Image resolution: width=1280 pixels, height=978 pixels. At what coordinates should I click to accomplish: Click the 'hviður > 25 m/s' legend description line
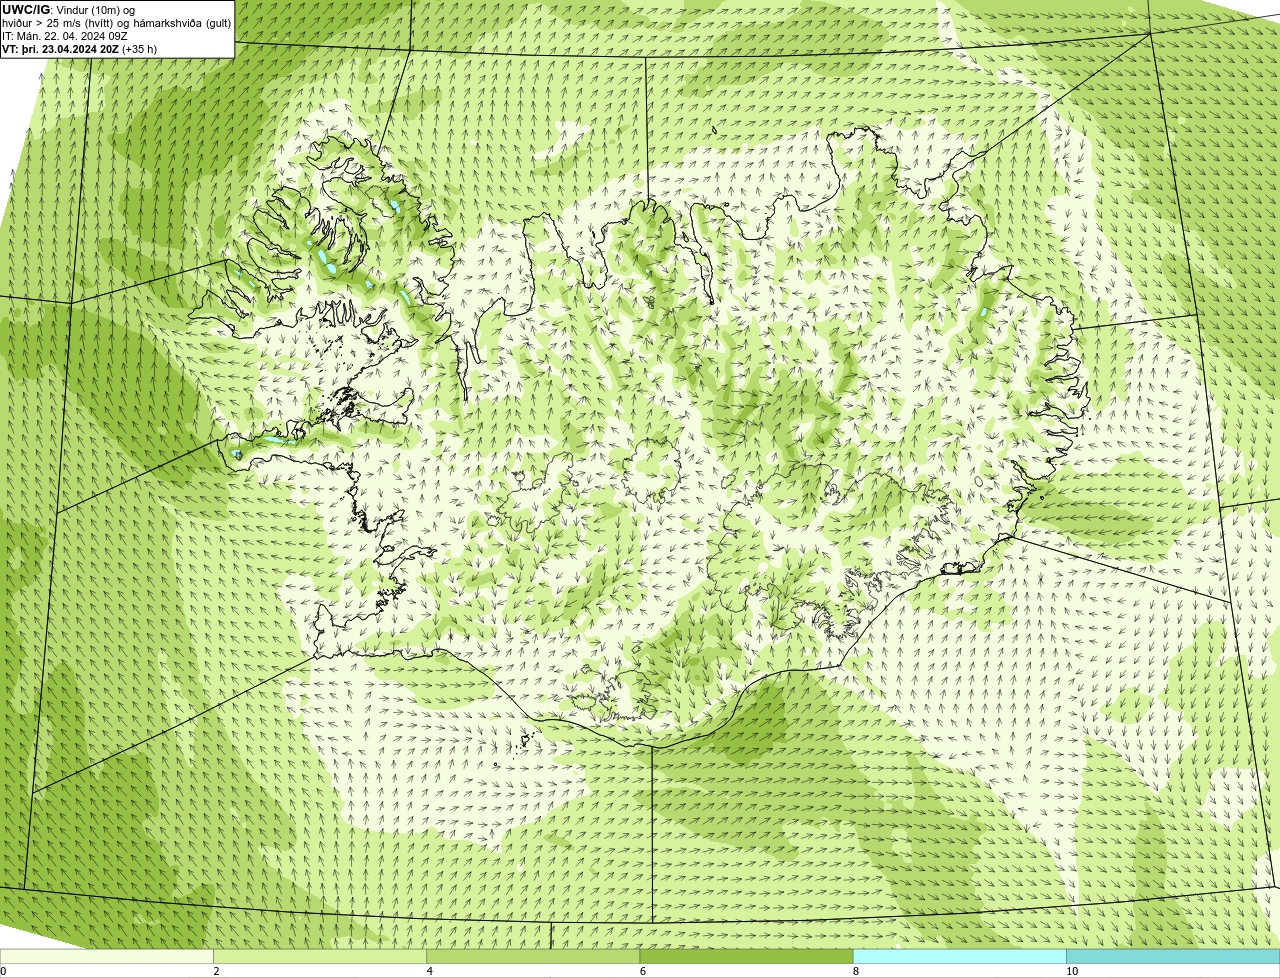(116, 22)
